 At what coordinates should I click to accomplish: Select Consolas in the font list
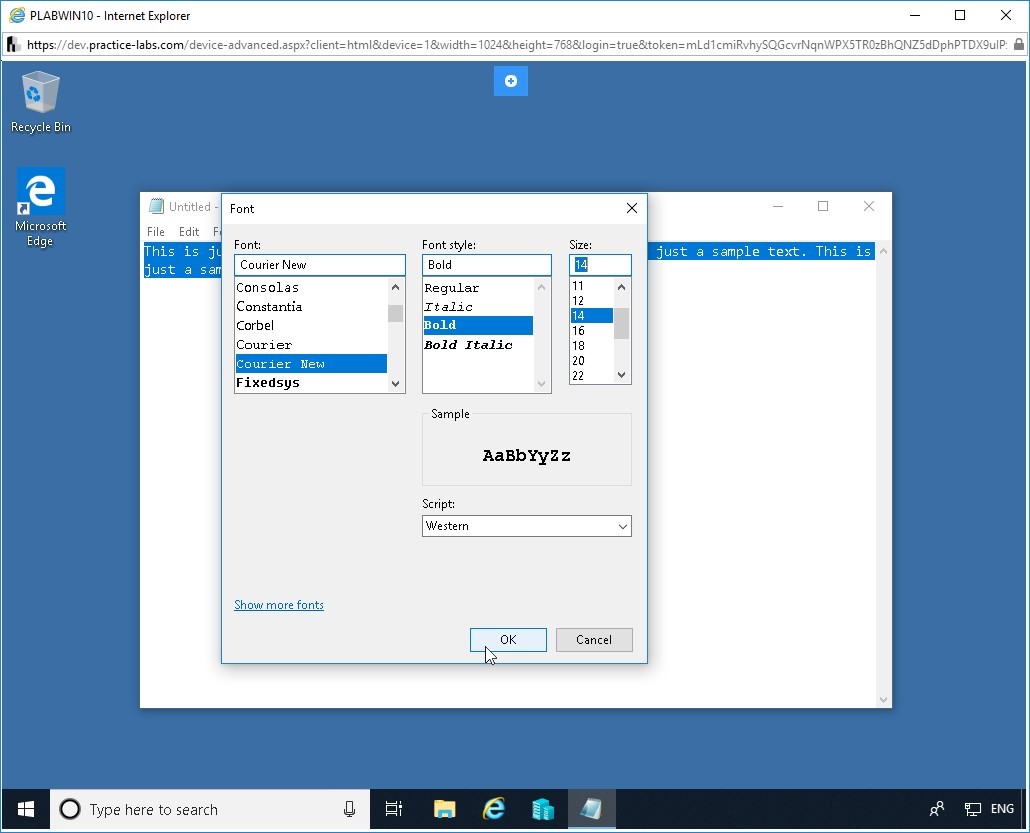[x=311, y=288]
